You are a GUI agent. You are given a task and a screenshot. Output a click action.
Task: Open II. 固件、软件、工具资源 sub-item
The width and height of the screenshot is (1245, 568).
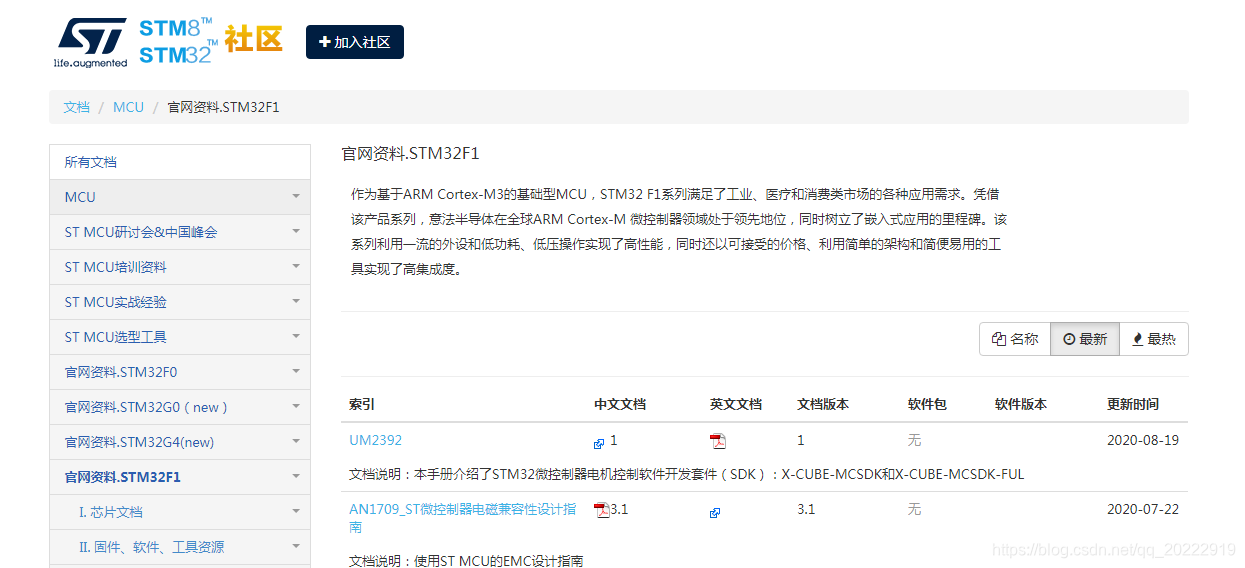pyautogui.click(x=180, y=547)
